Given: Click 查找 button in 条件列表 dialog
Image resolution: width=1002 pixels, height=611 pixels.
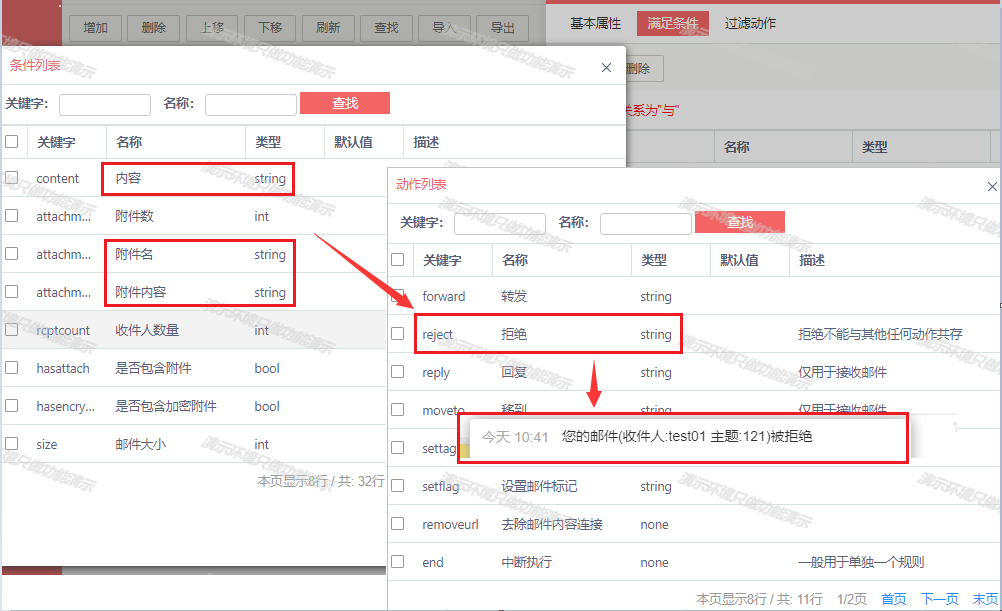Looking at the screenshot, I should pyautogui.click(x=345, y=103).
